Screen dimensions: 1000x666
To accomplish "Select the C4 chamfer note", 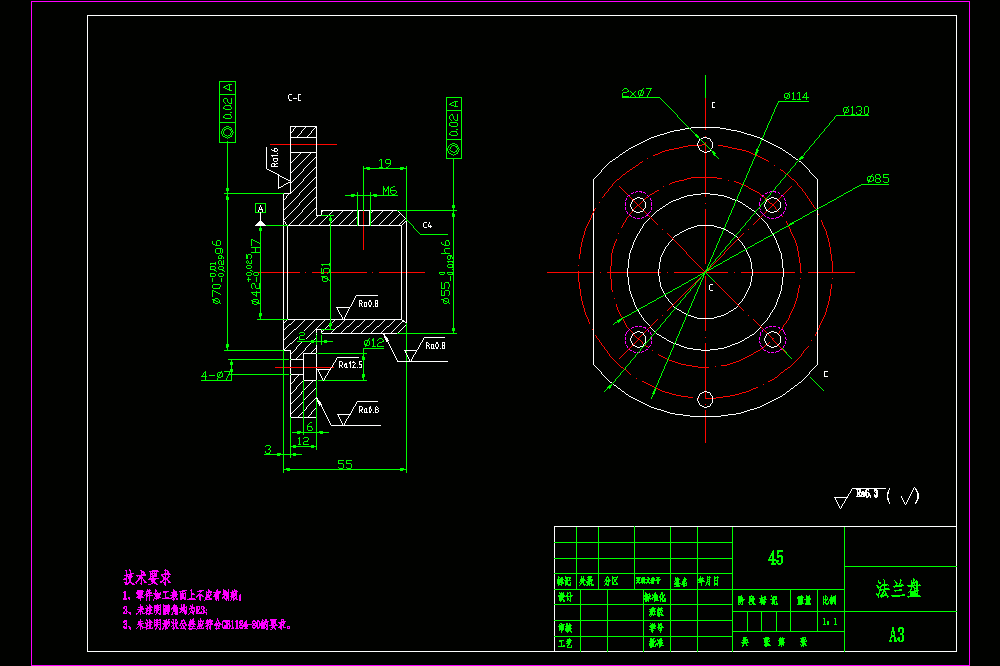I will tap(427, 225).
